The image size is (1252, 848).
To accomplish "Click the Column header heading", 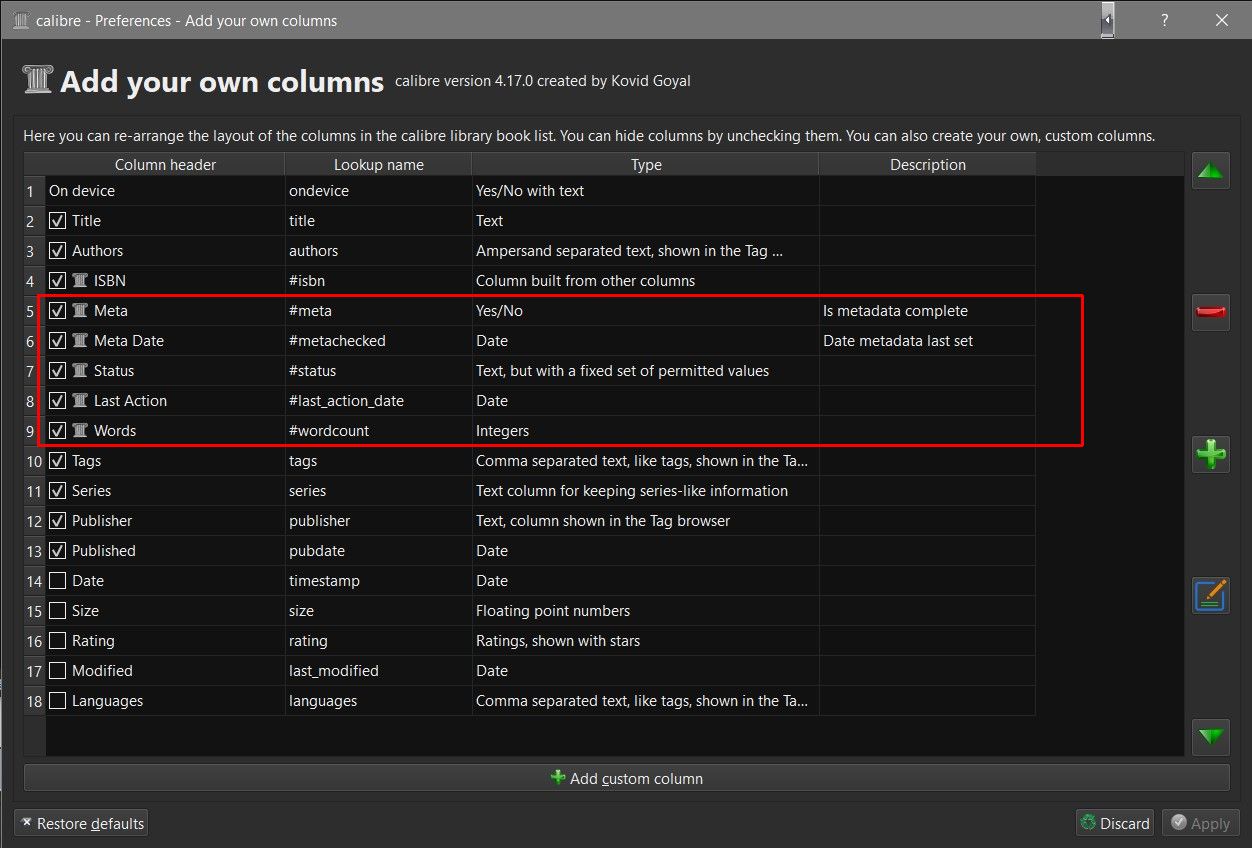I will (x=165, y=165).
